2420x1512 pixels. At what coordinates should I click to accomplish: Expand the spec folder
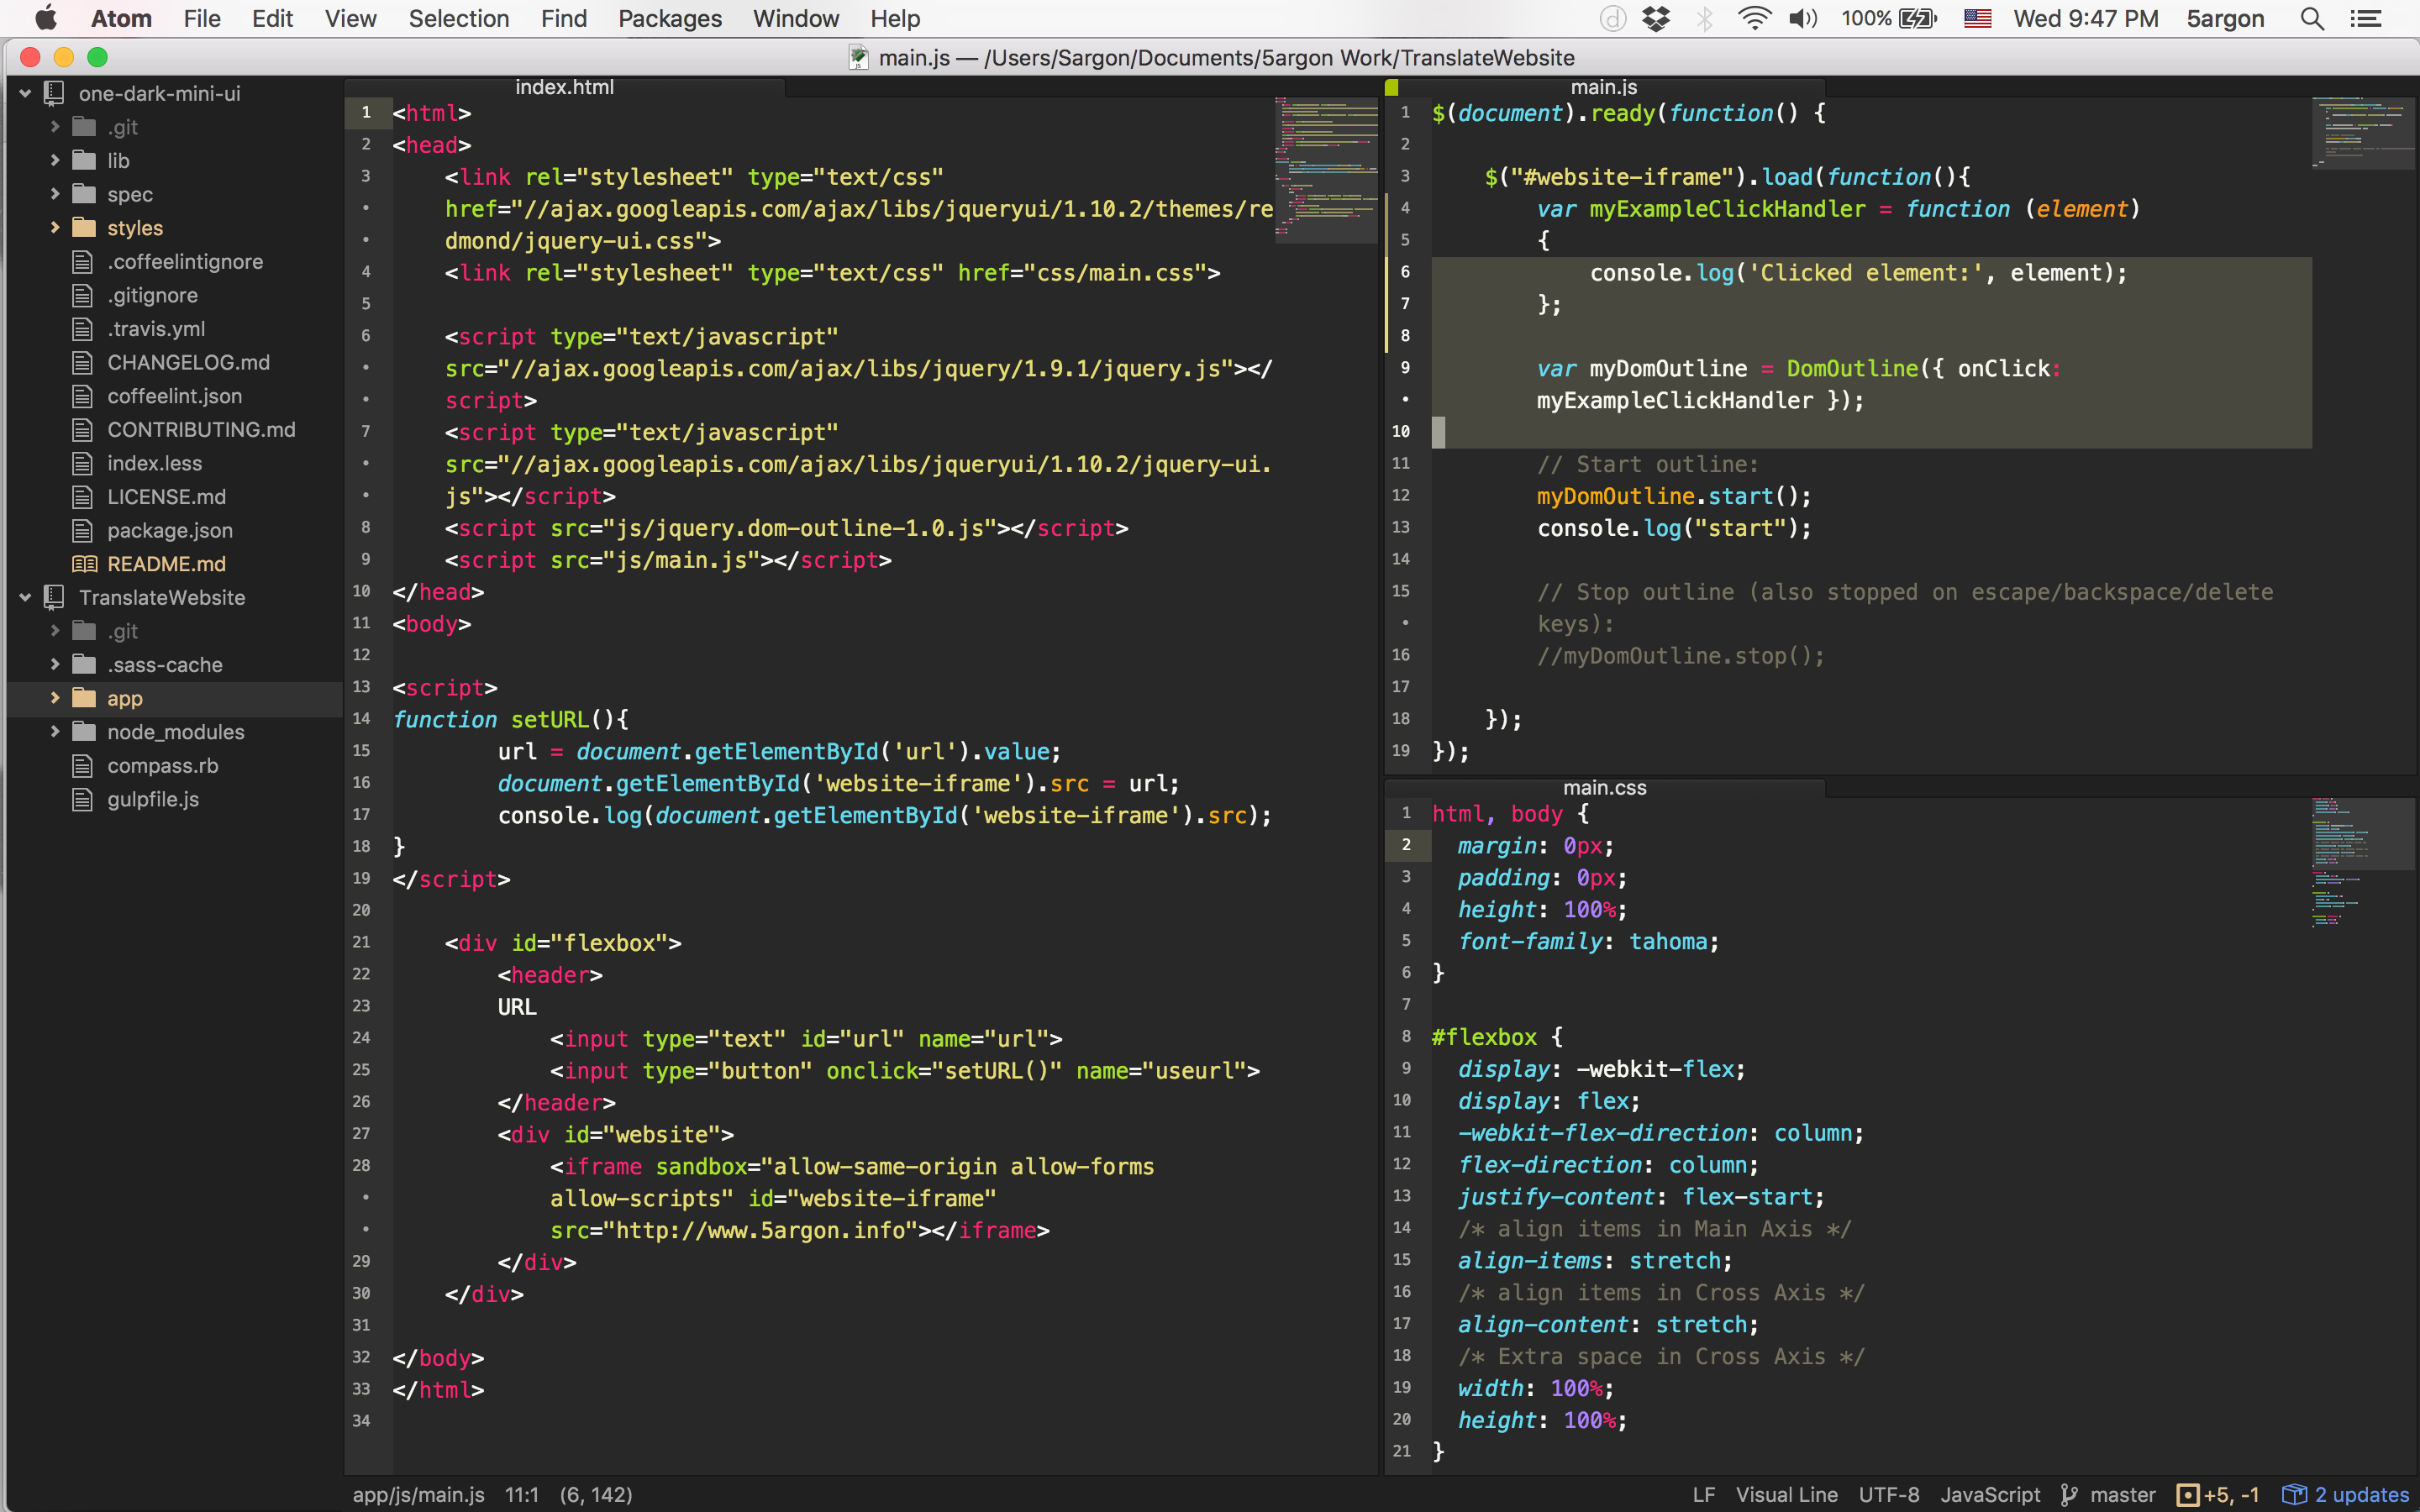pyautogui.click(x=55, y=194)
